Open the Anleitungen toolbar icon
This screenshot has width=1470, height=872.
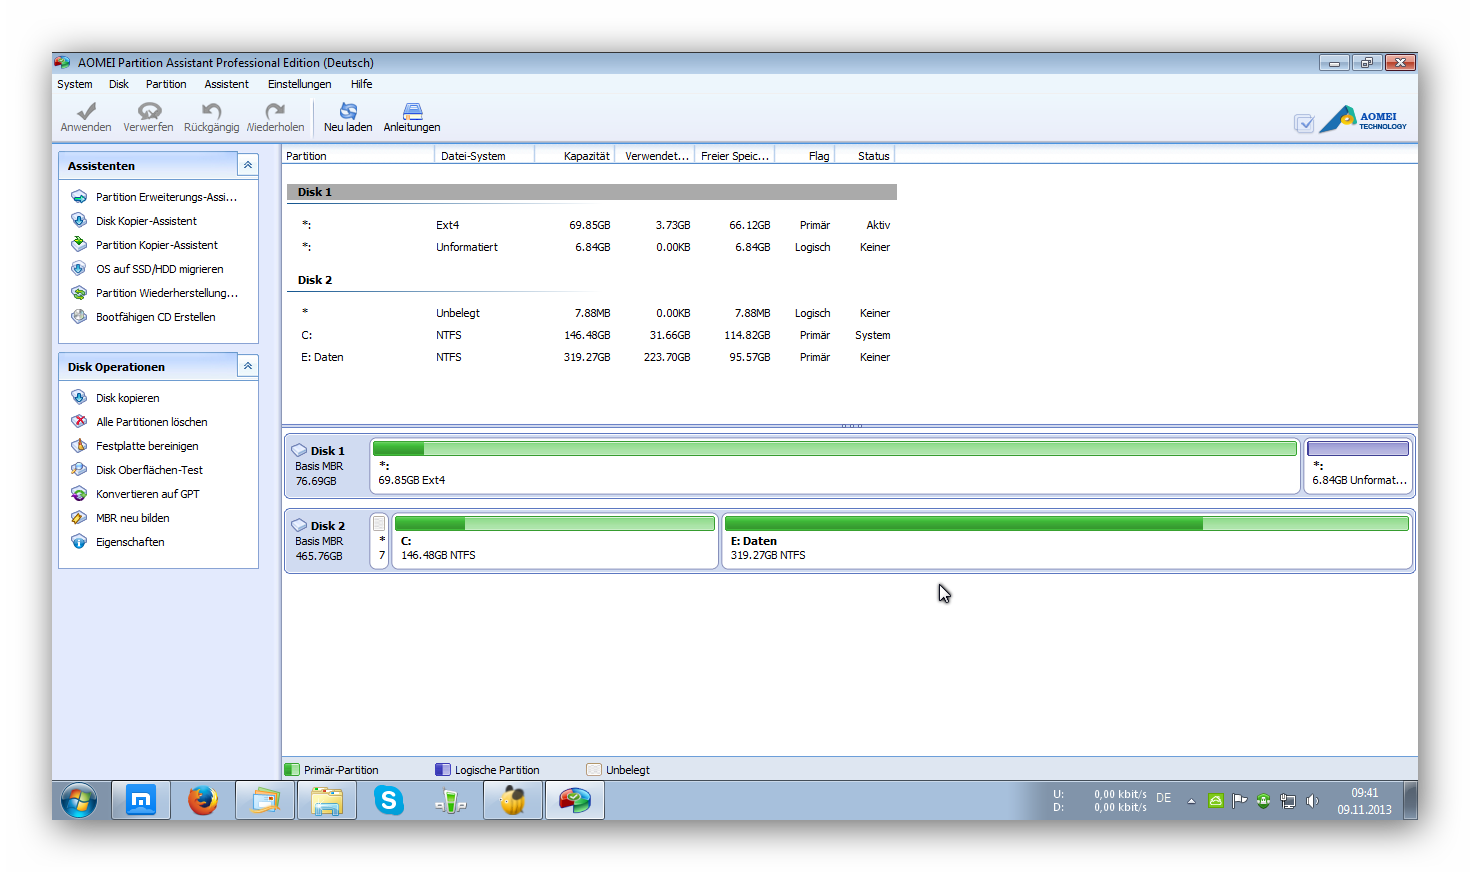[x=412, y=112]
